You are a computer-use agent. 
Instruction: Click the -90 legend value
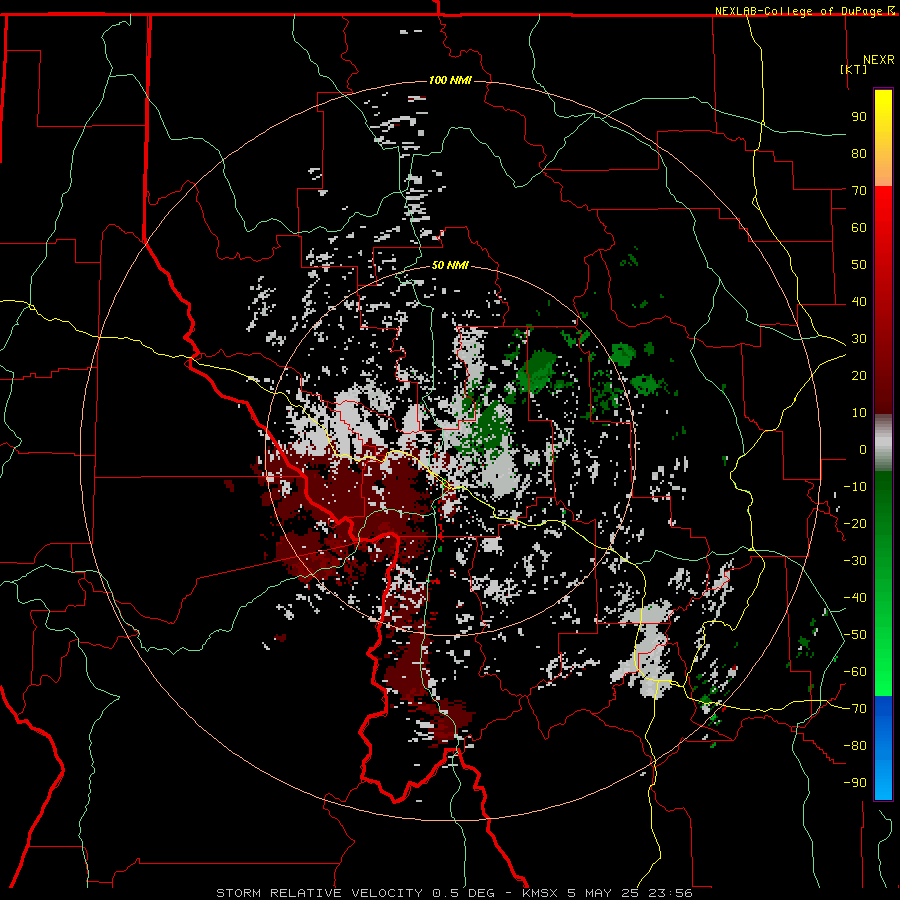(x=855, y=783)
